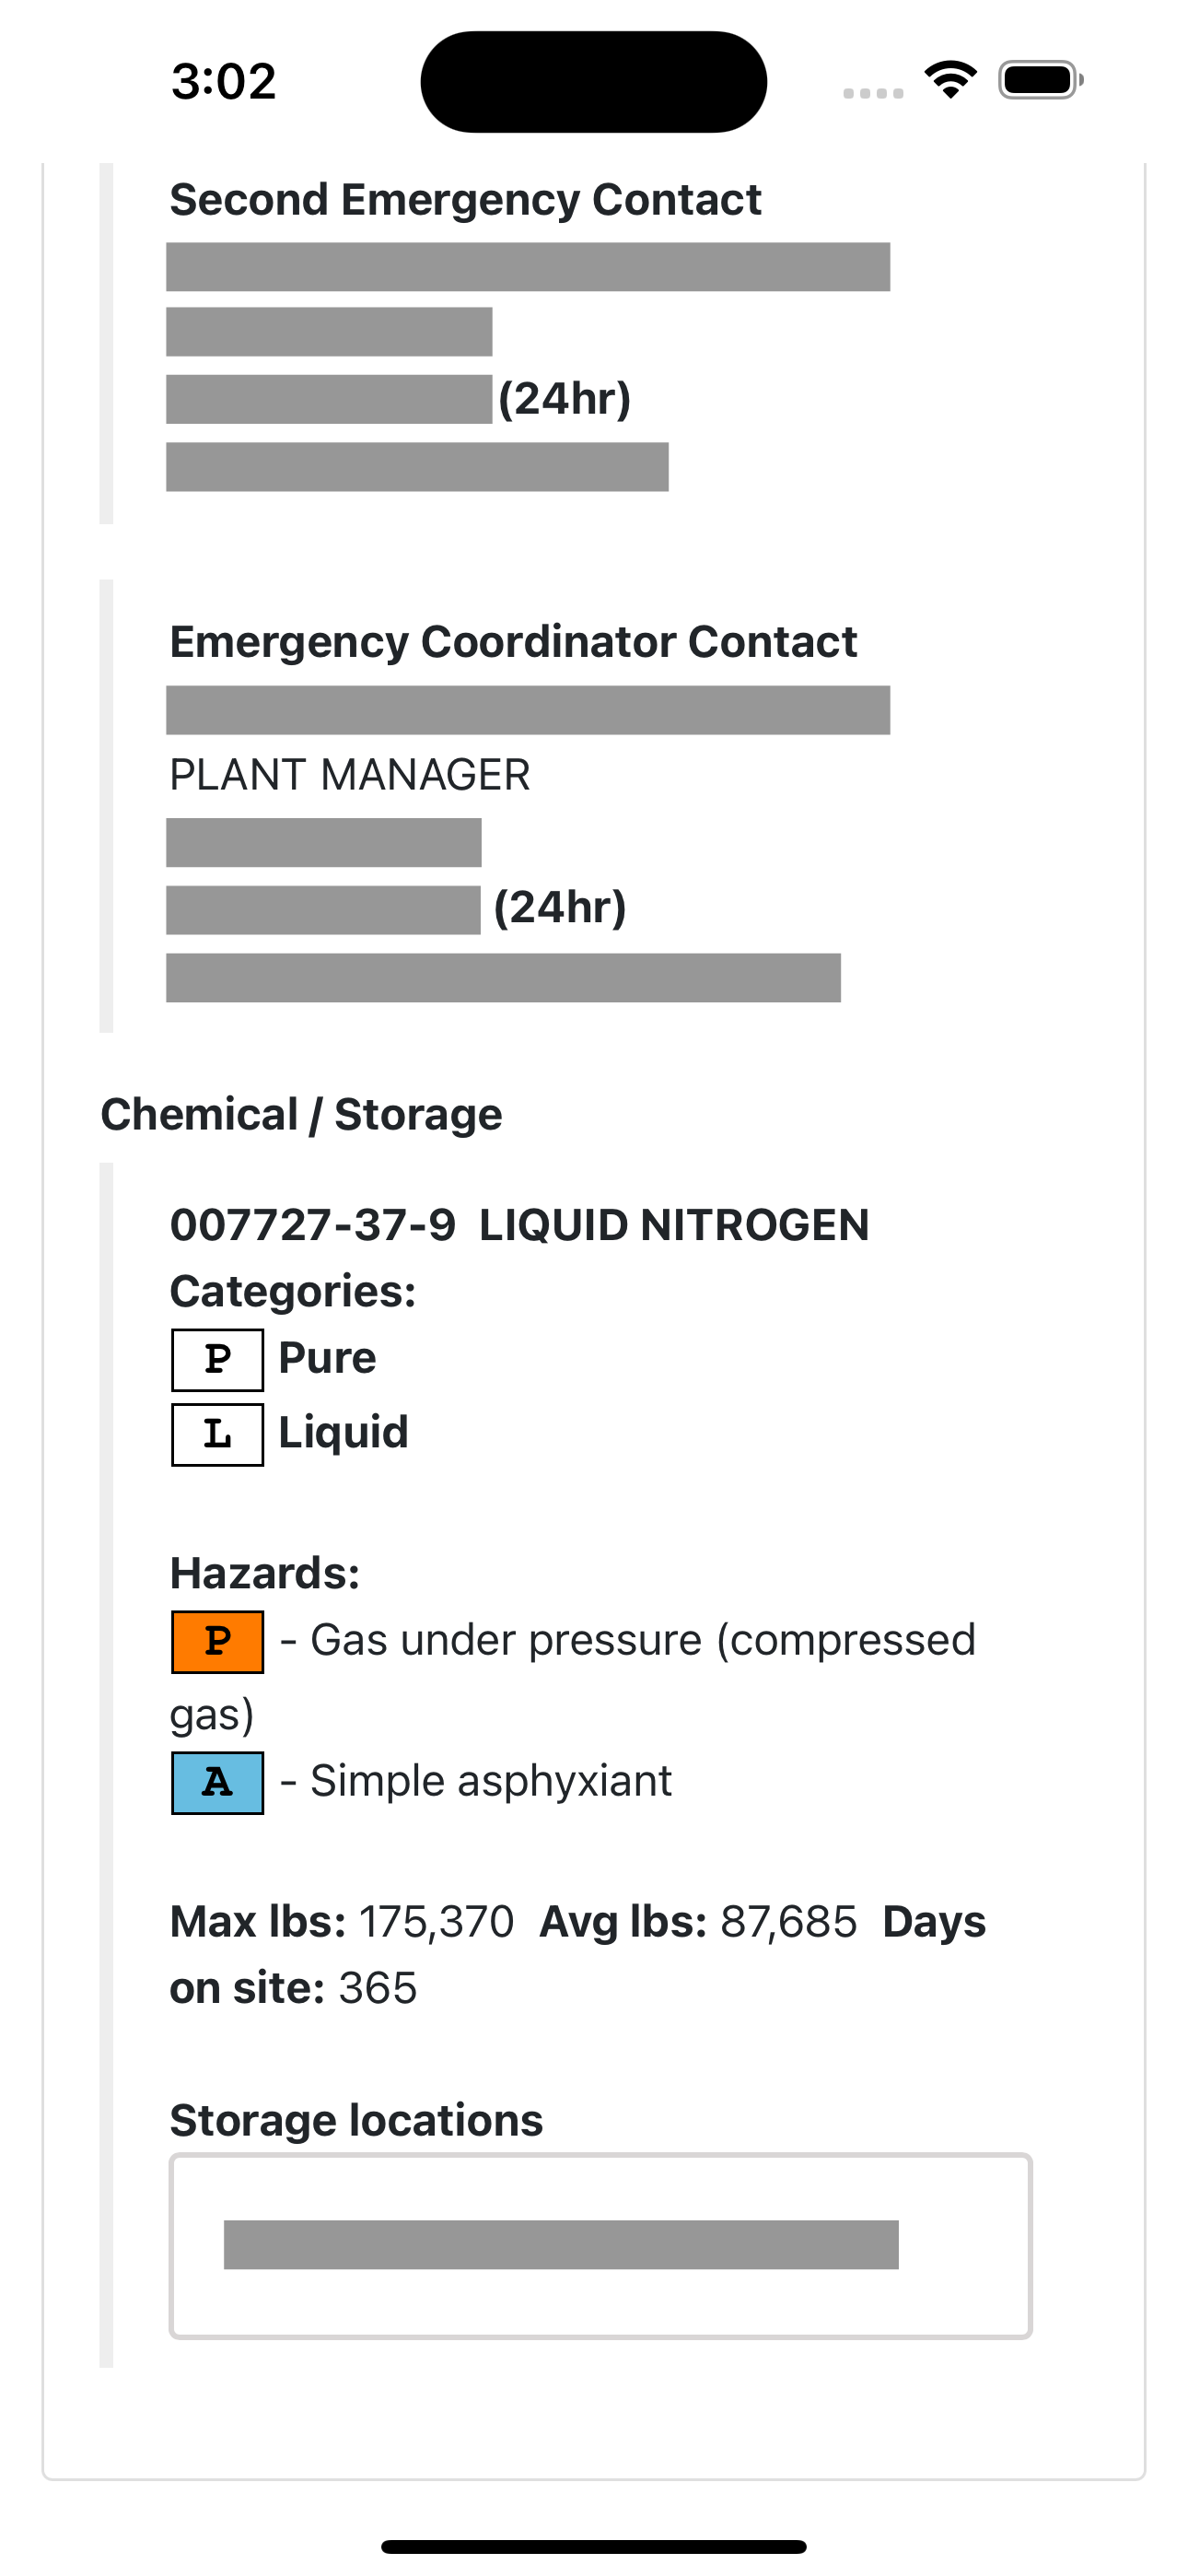Tap the cellular signal dots
The height and width of the screenshot is (2576, 1188).
click(x=873, y=93)
